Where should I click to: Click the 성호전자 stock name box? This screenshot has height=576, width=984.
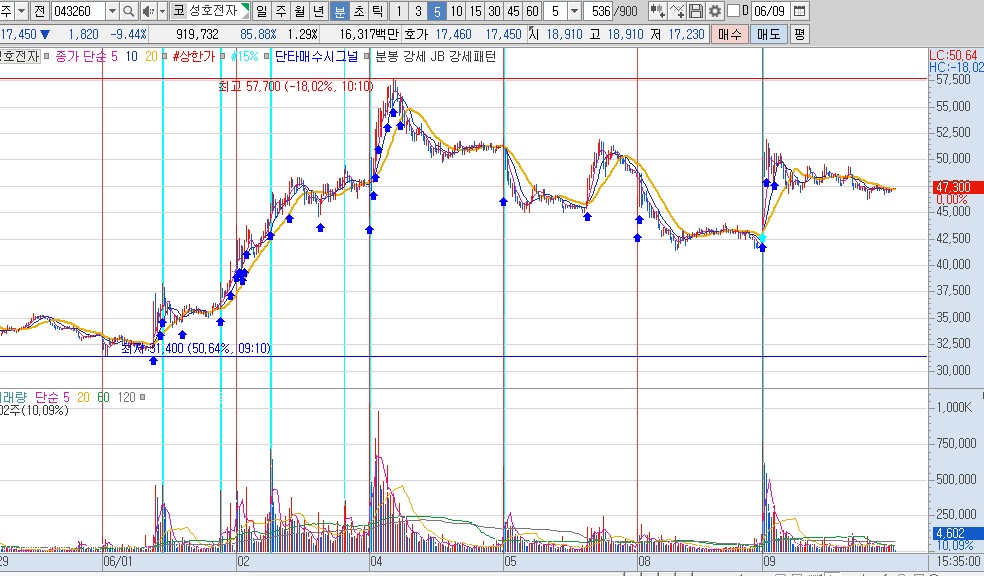point(212,11)
